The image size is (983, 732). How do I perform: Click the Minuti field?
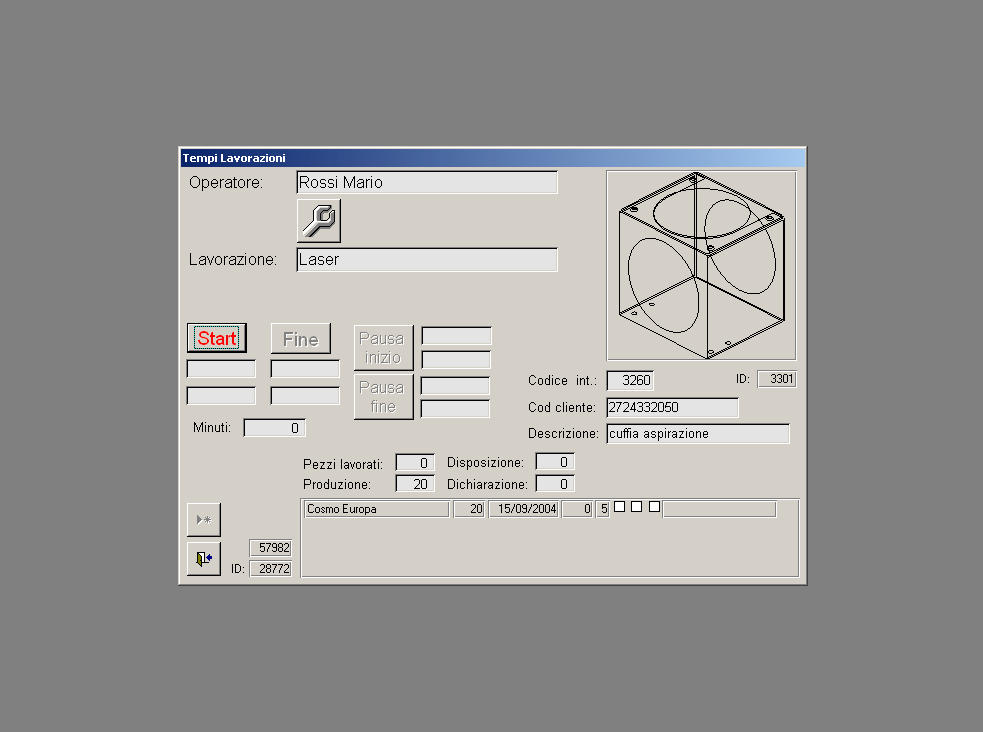(x=275, y=428)
